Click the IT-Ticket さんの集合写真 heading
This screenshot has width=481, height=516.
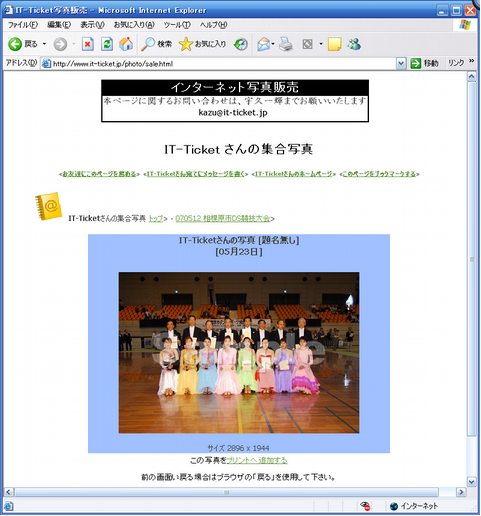coord(239,149)
